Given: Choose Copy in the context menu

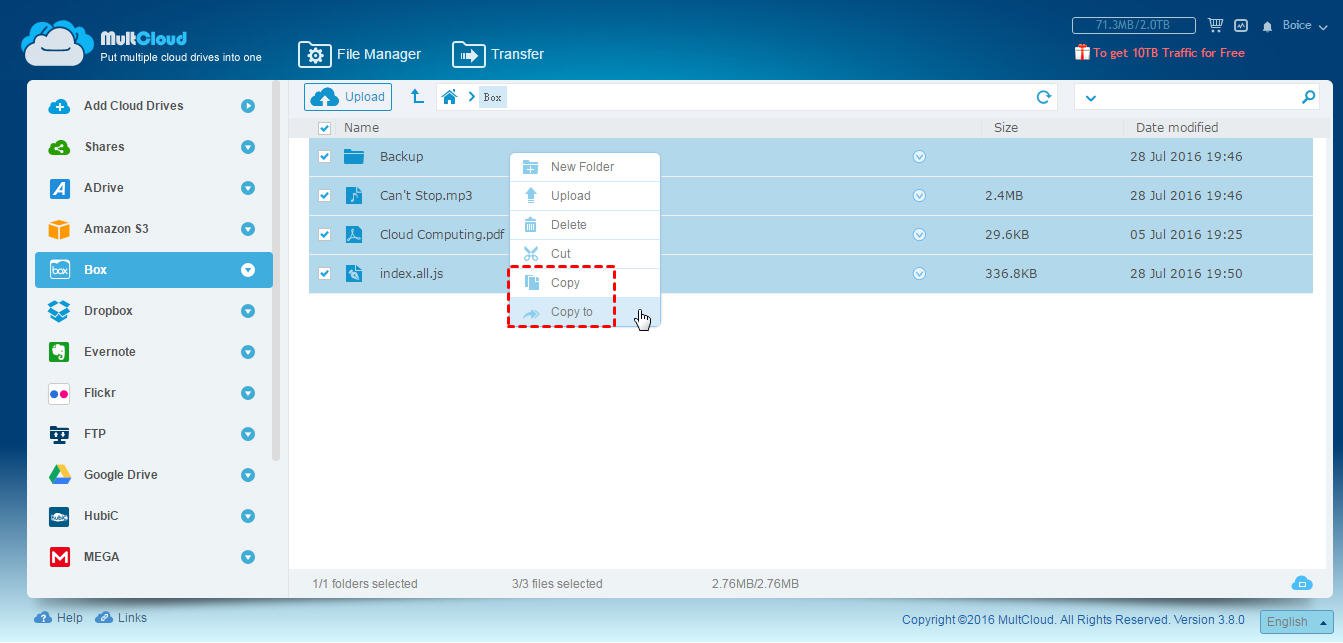Looking at the screenshot, I should [x=585, y=283].
